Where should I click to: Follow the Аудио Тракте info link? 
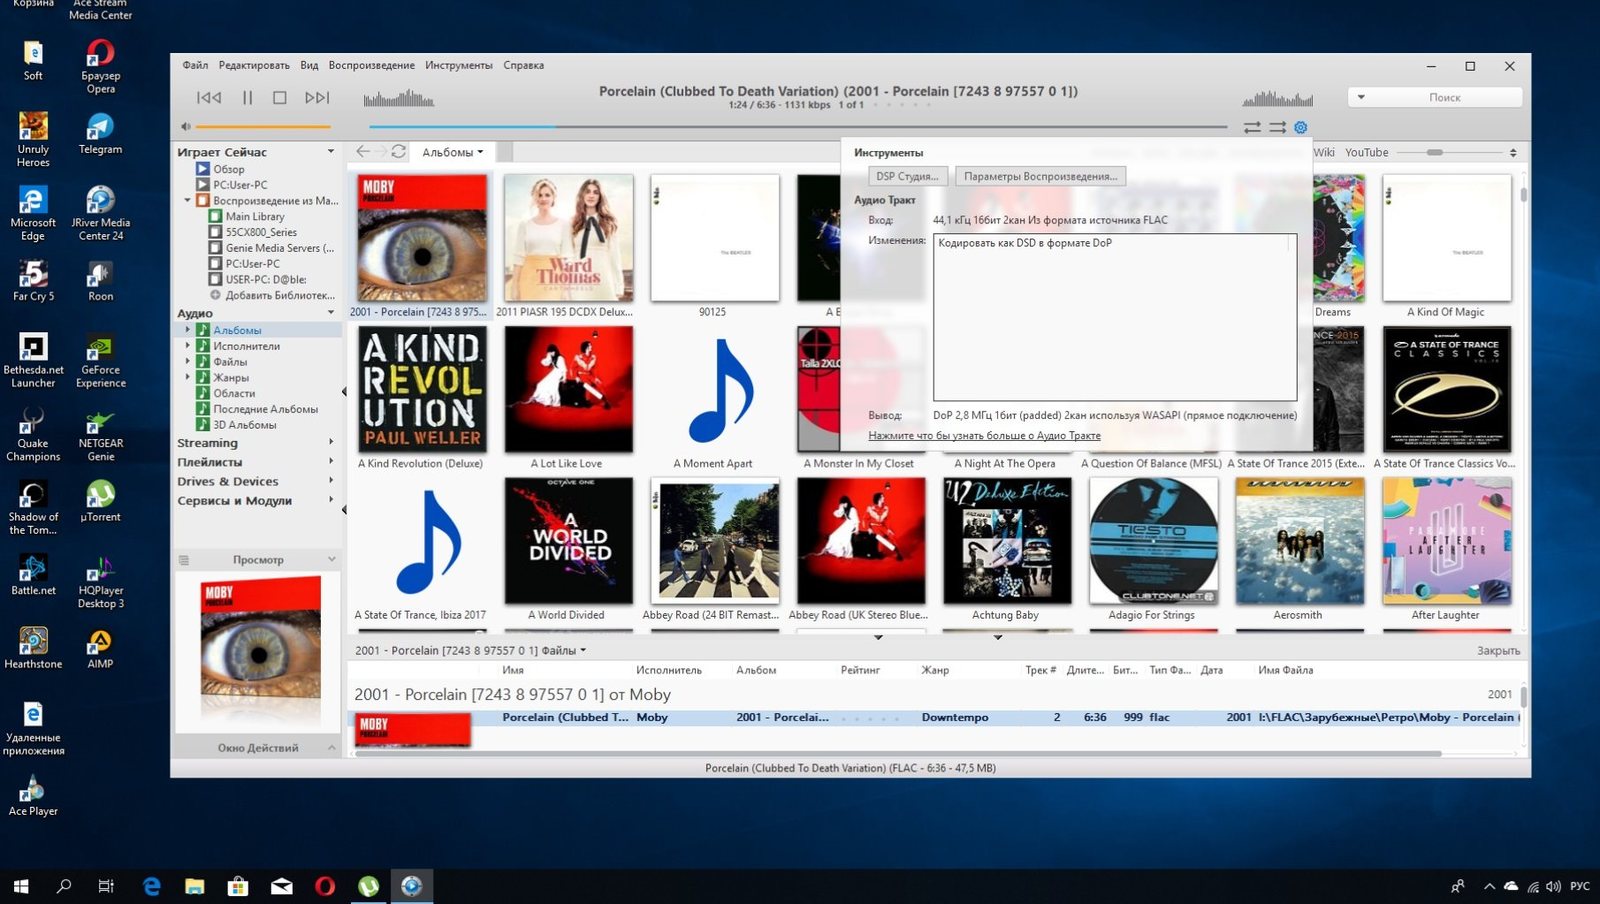pos(984,436)
